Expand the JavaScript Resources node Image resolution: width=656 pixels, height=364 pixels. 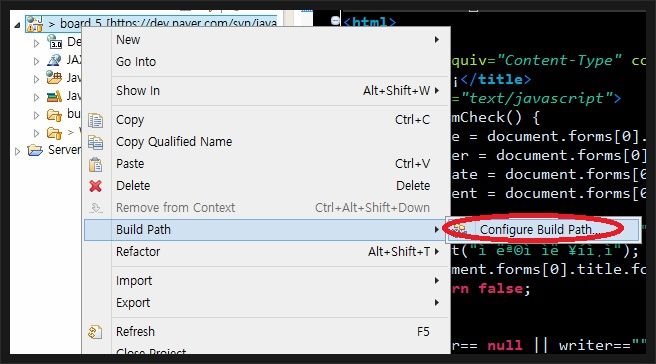[36, 97]
